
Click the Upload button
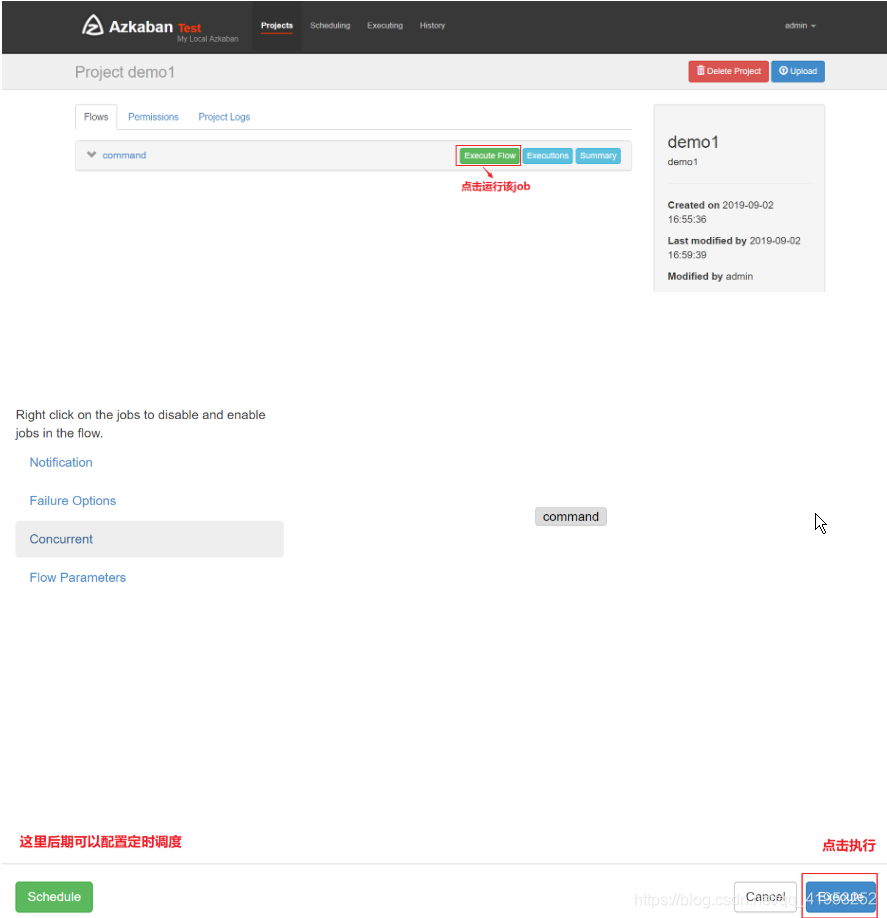[797, 71]
